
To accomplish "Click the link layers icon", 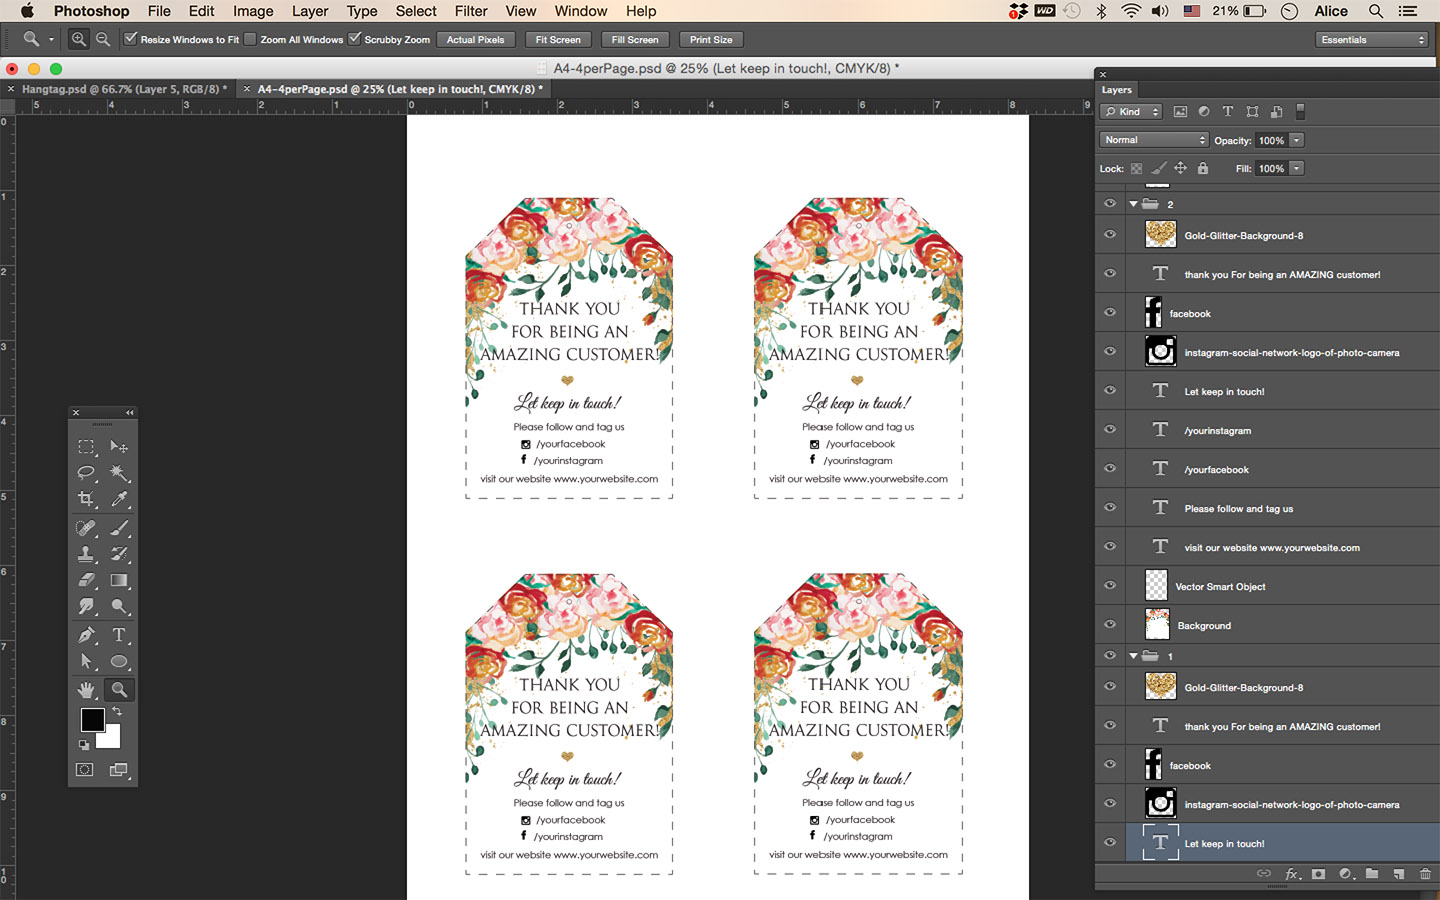I will [1264, 874].
